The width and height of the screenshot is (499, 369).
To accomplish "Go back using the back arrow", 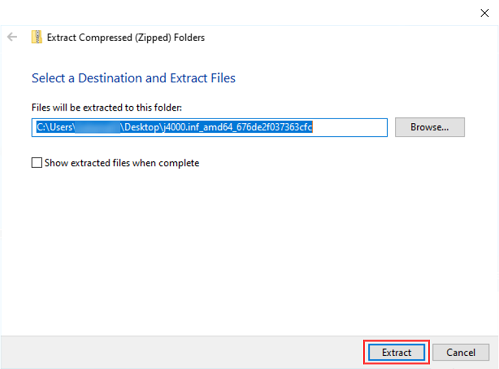I will click(12, 37).
